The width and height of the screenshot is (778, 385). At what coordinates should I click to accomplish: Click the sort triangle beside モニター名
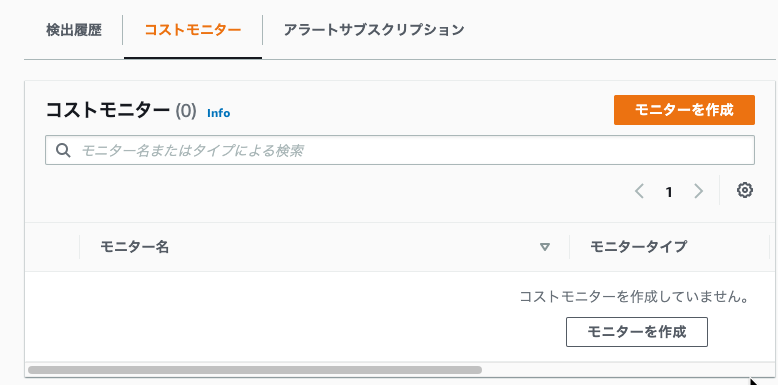pos(545,247)
